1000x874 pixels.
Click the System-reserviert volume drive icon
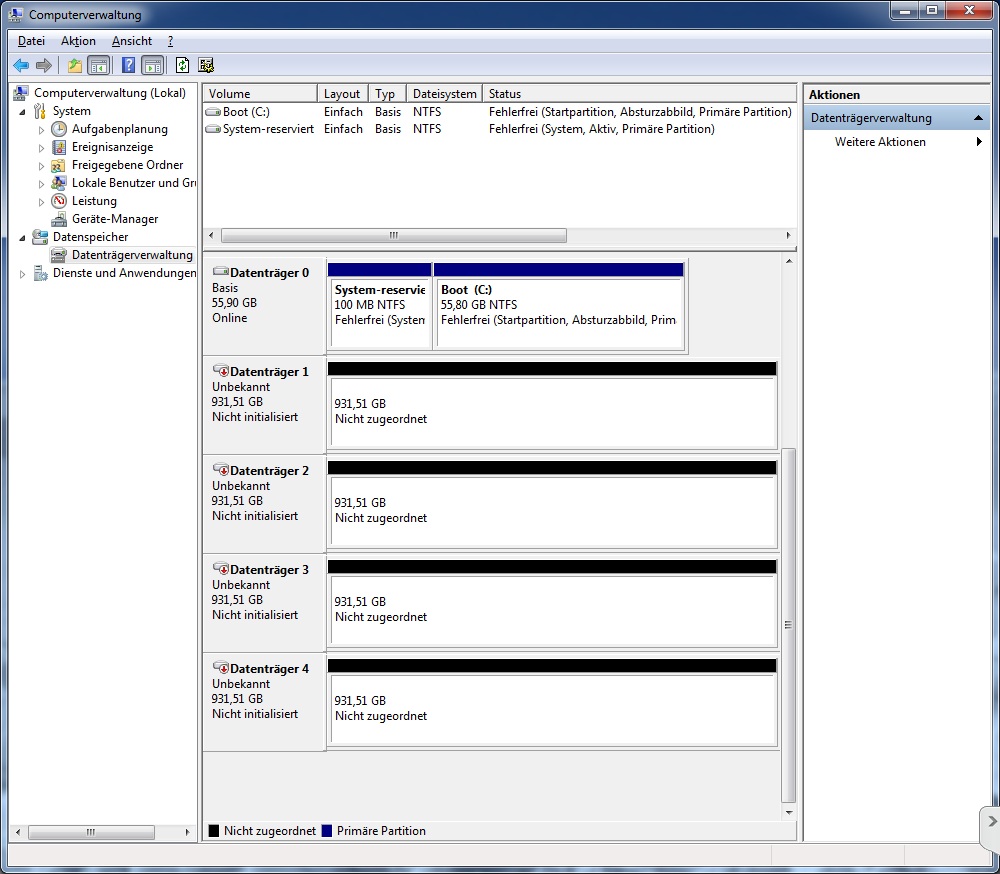tap(213, 129)
